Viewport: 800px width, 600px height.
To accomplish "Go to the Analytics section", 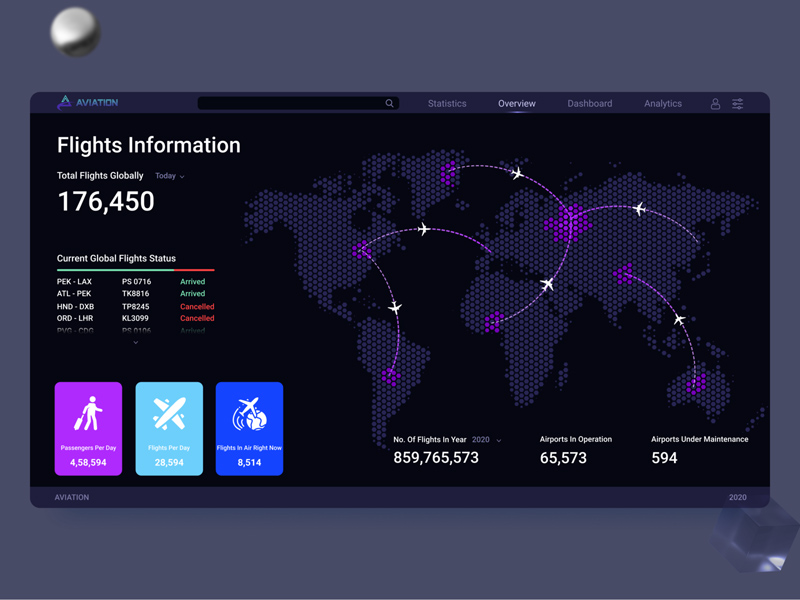I will coord(663,103).
